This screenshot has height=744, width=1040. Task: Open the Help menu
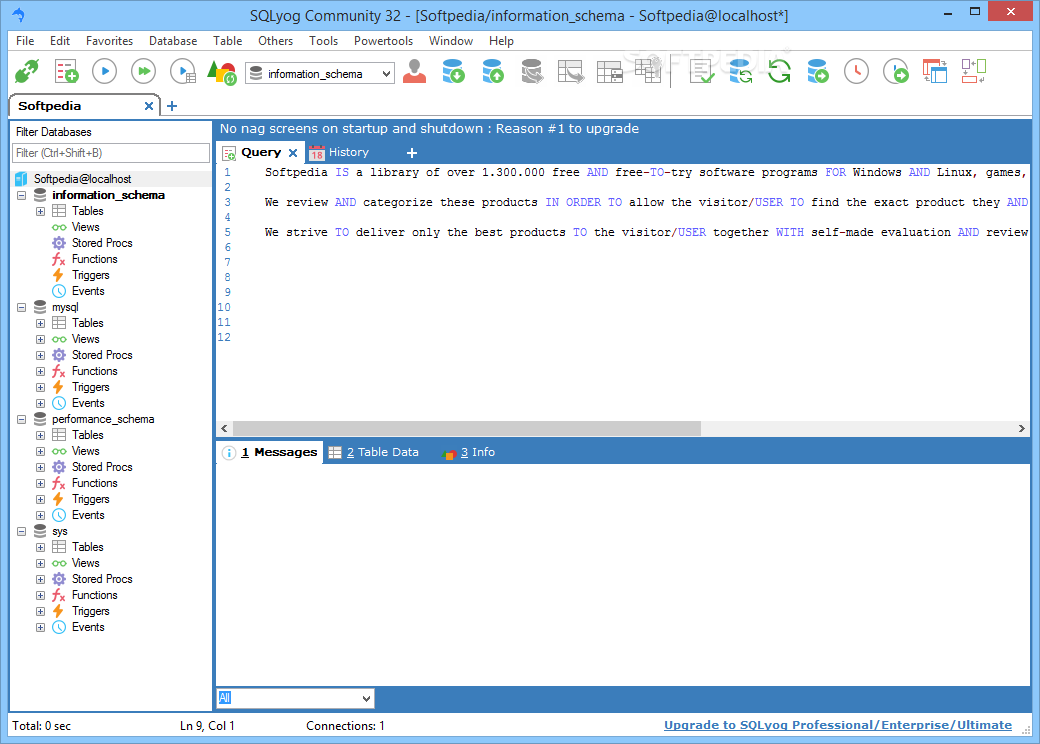click(x=501, y=41)
